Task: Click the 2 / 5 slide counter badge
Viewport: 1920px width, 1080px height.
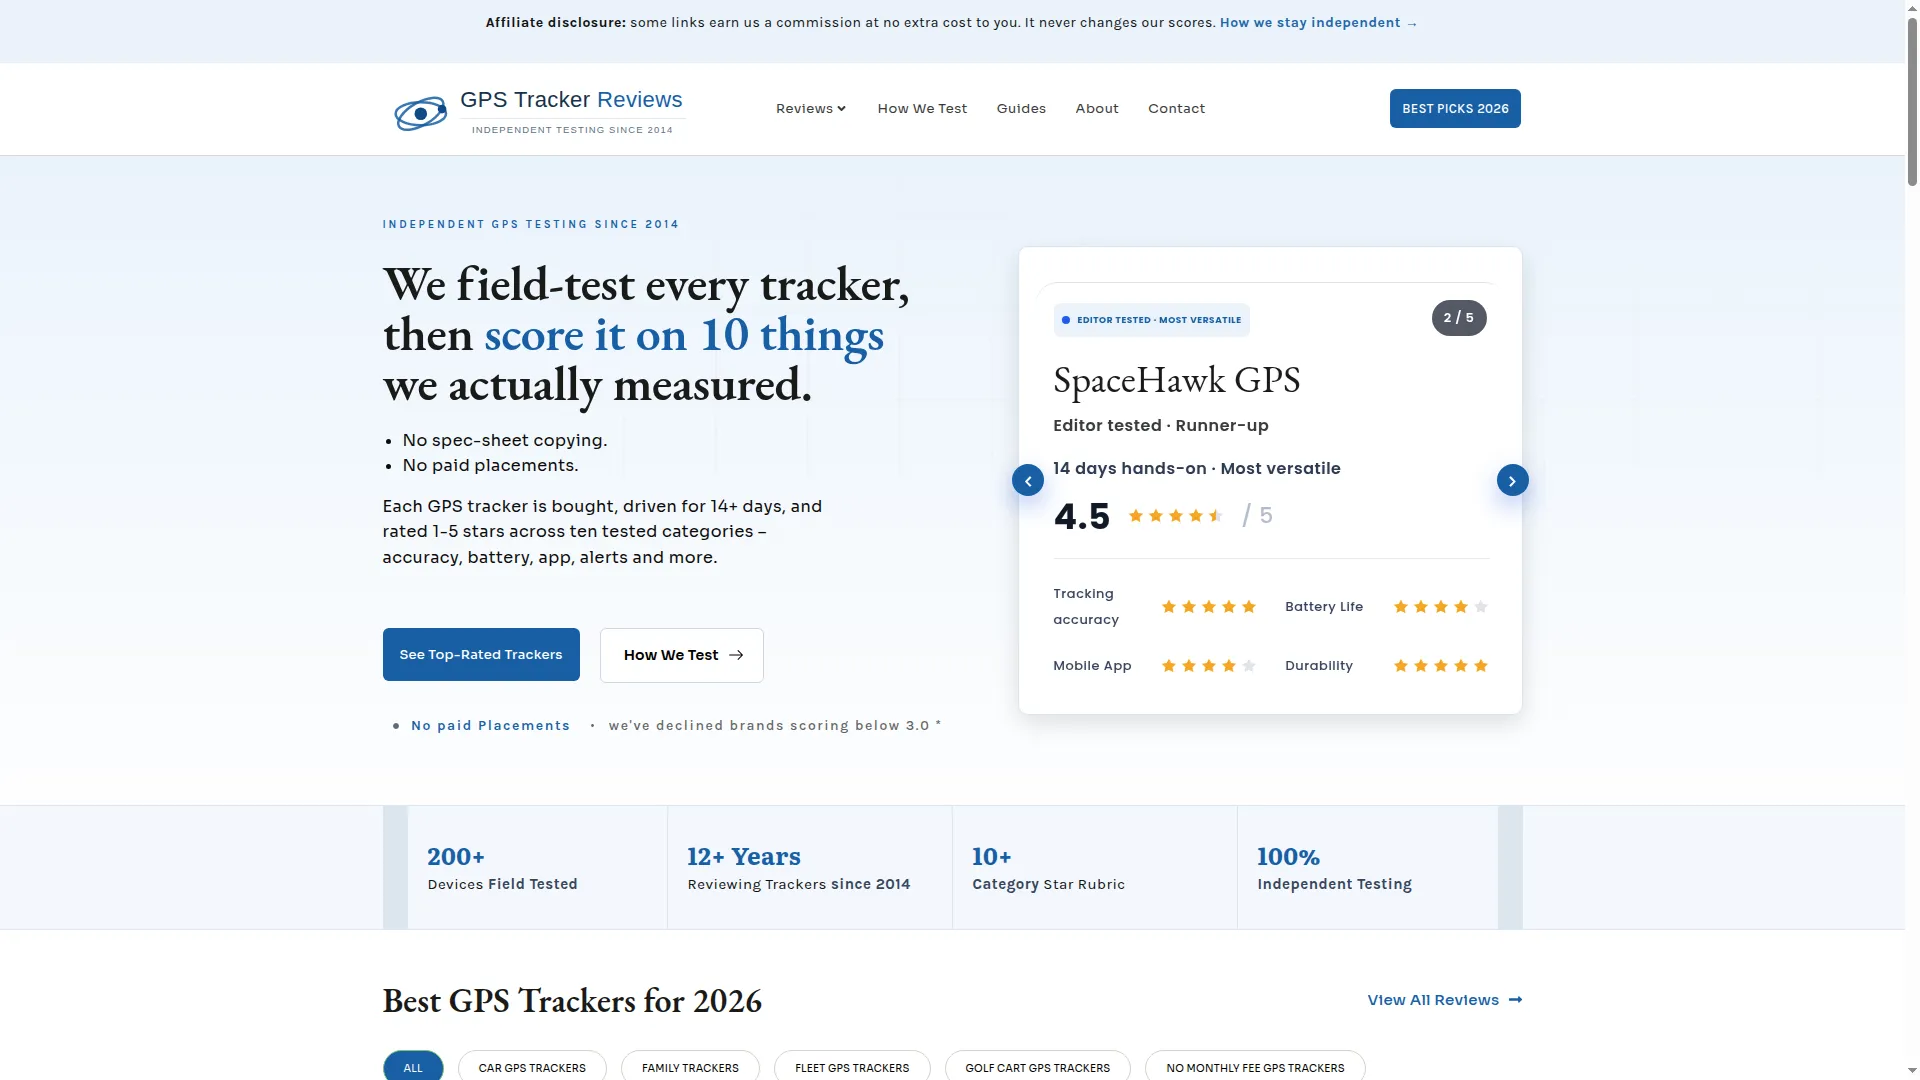Action: click(x=1459, y=318)
